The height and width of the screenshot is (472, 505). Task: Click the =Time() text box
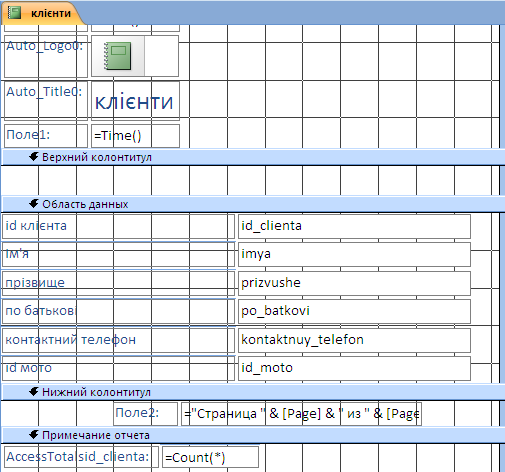tap(135, 136)
